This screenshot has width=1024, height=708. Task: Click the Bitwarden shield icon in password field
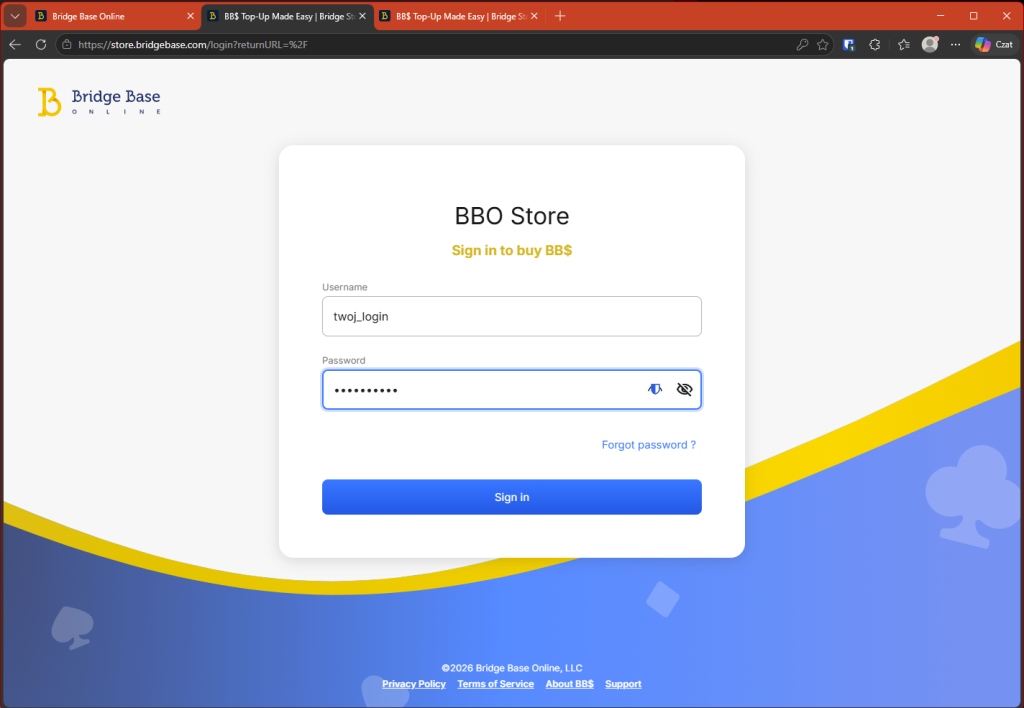(x=655, y=390)
